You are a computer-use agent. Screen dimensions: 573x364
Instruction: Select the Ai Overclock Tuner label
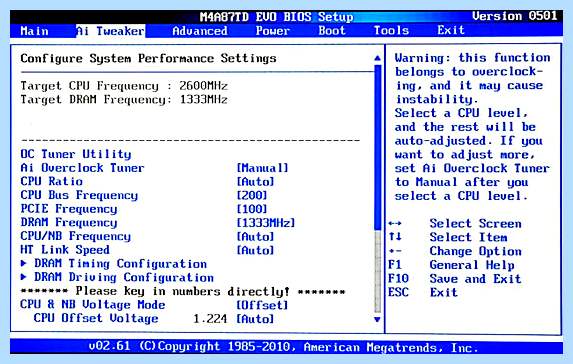pyautogui.click(x=82, y=168)
